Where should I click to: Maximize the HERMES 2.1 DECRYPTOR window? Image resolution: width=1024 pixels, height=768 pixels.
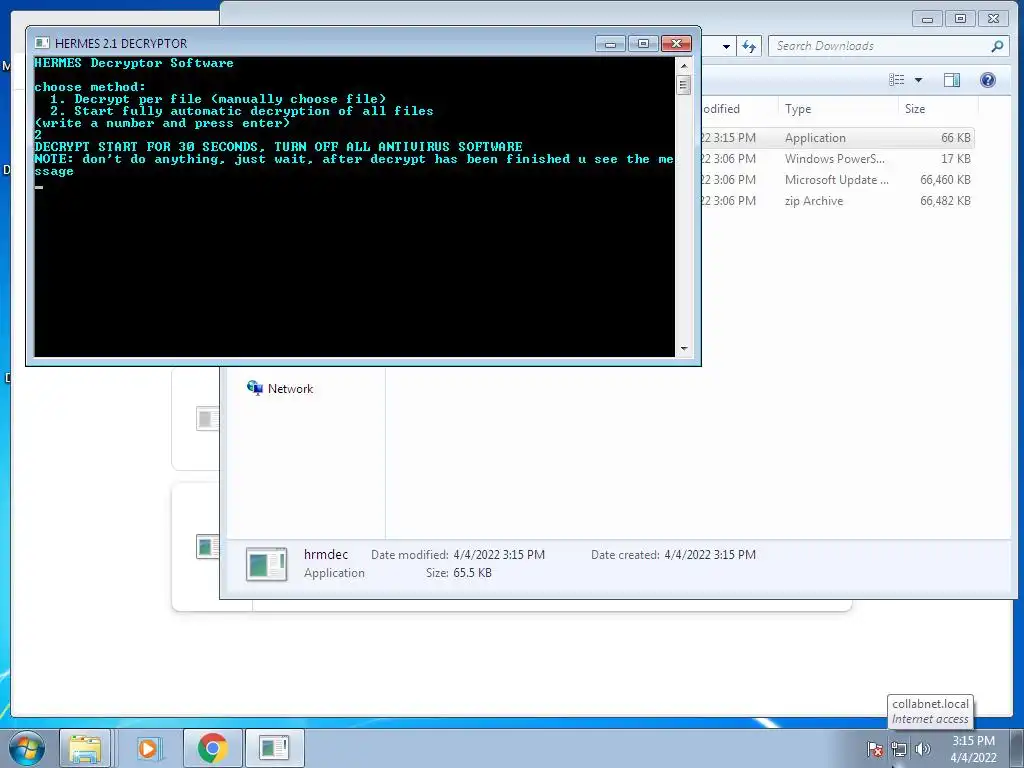643,44
